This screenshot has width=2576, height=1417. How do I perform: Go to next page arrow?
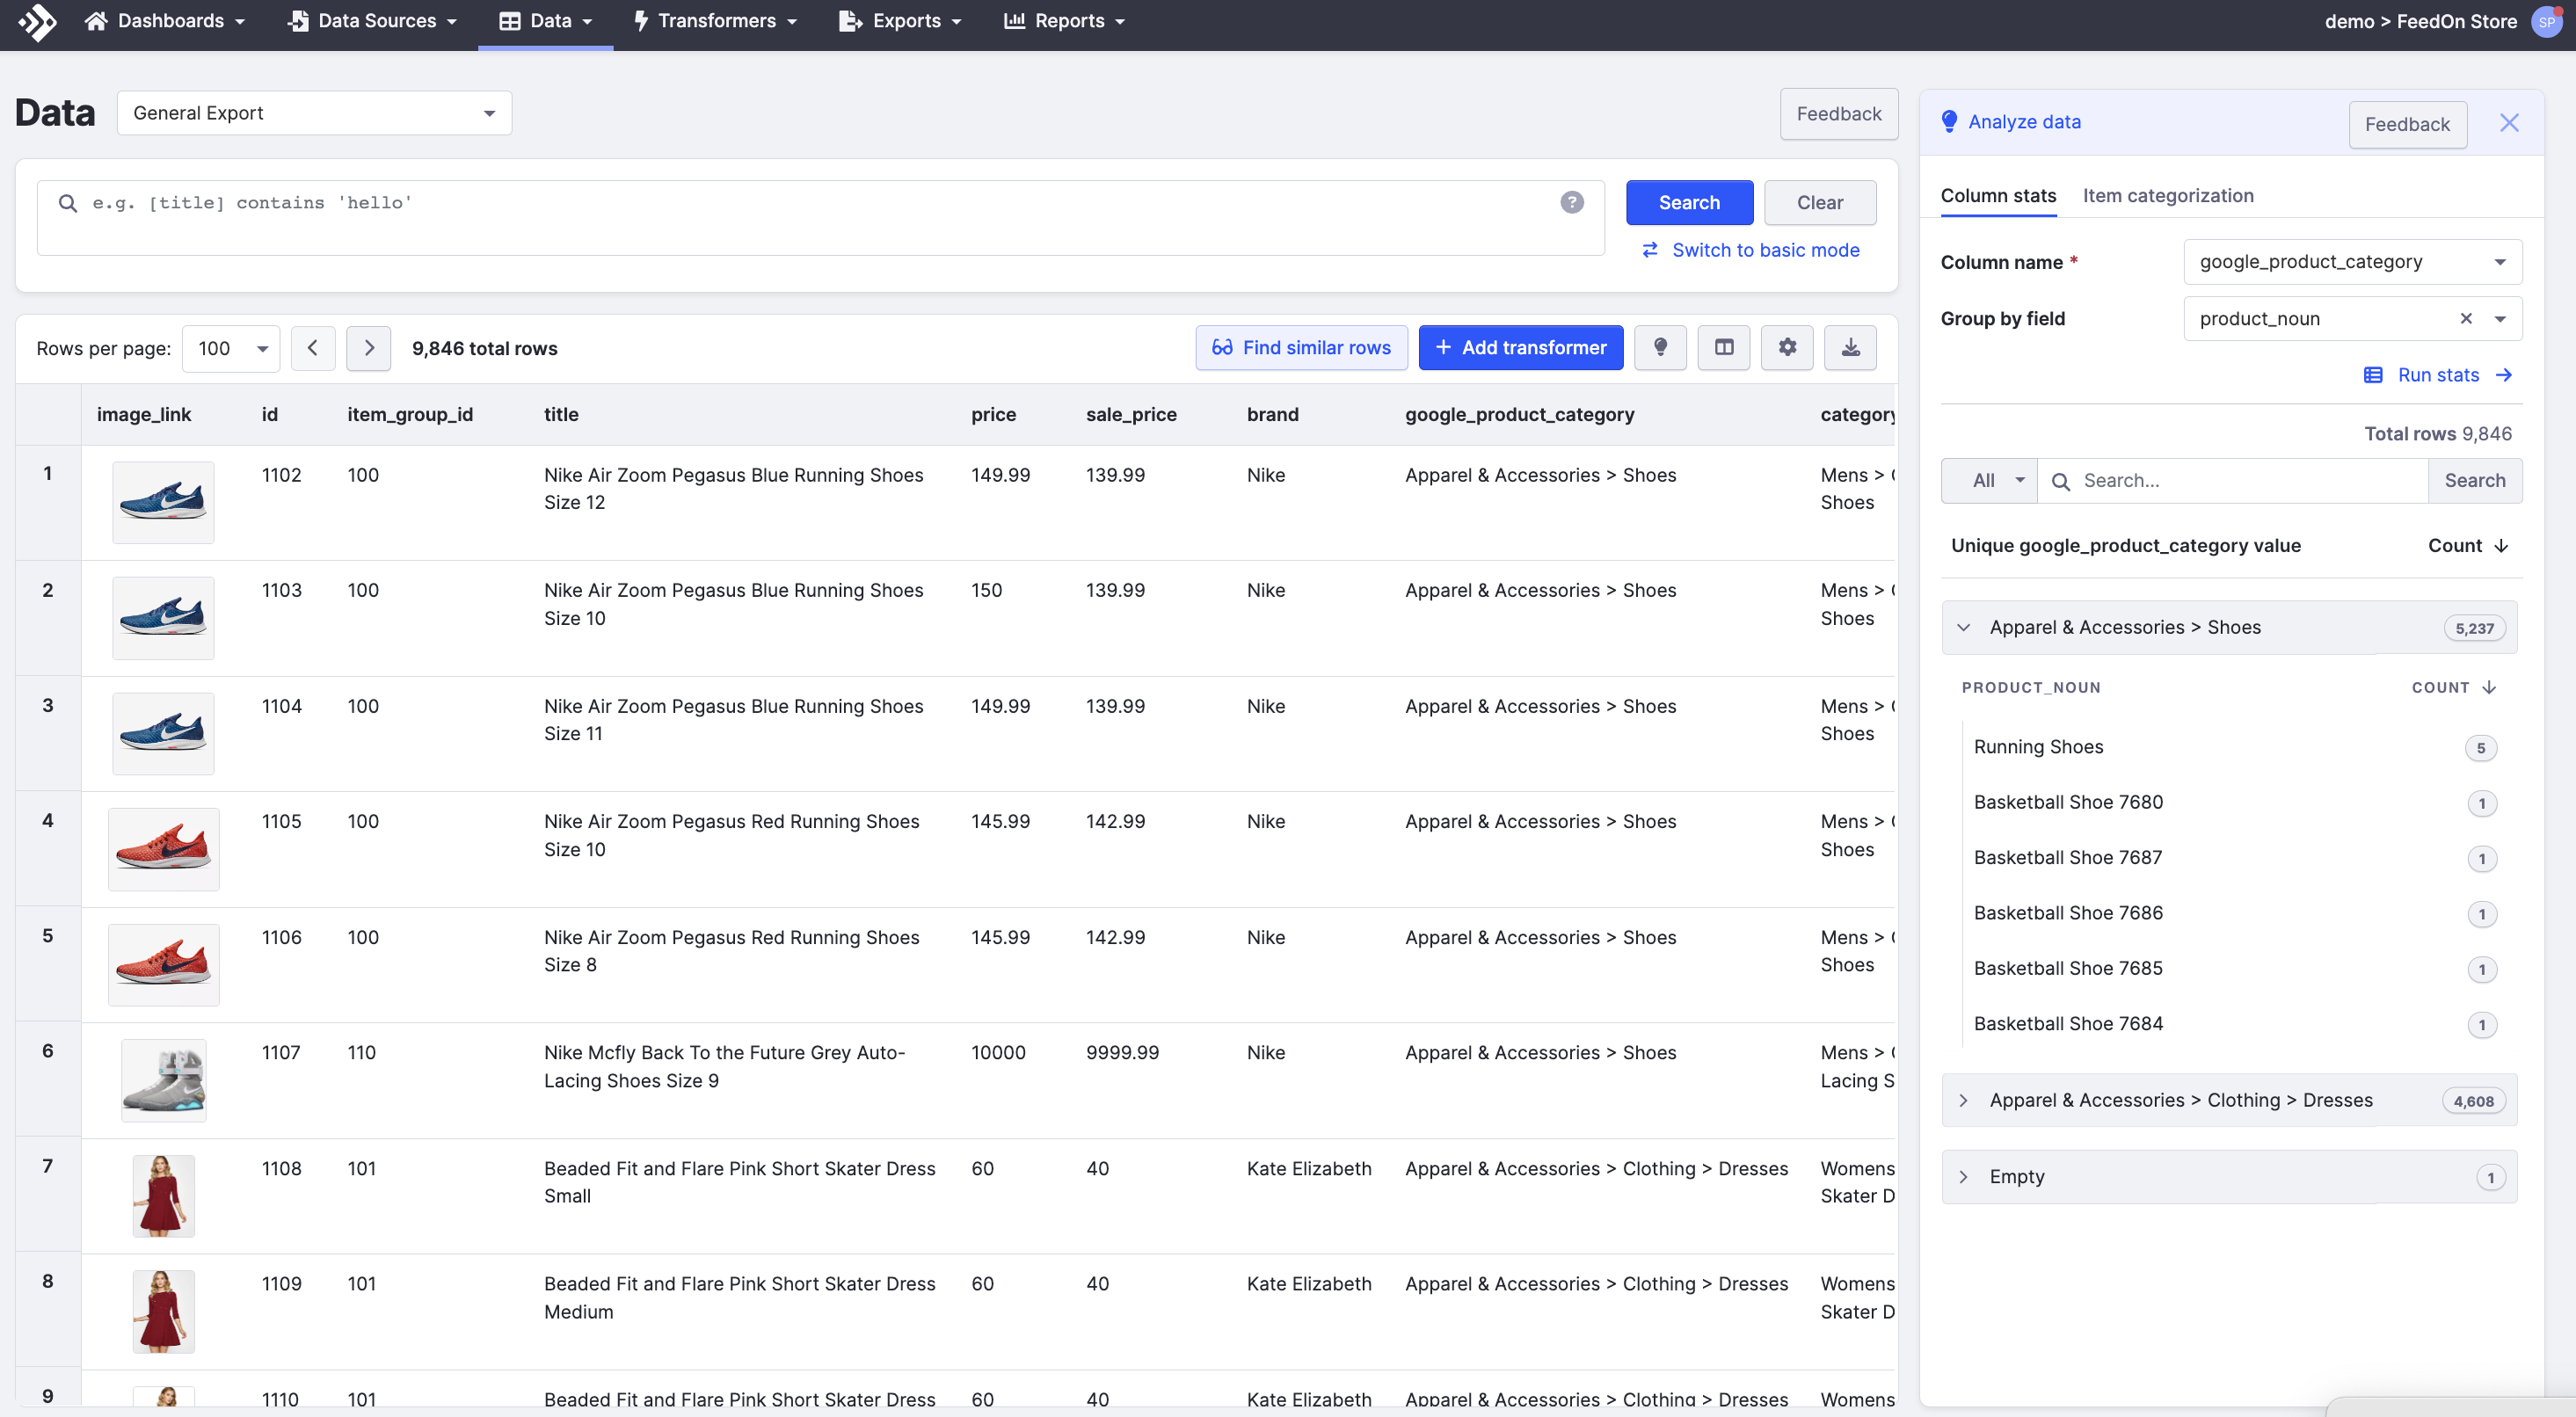coord(369,348)
